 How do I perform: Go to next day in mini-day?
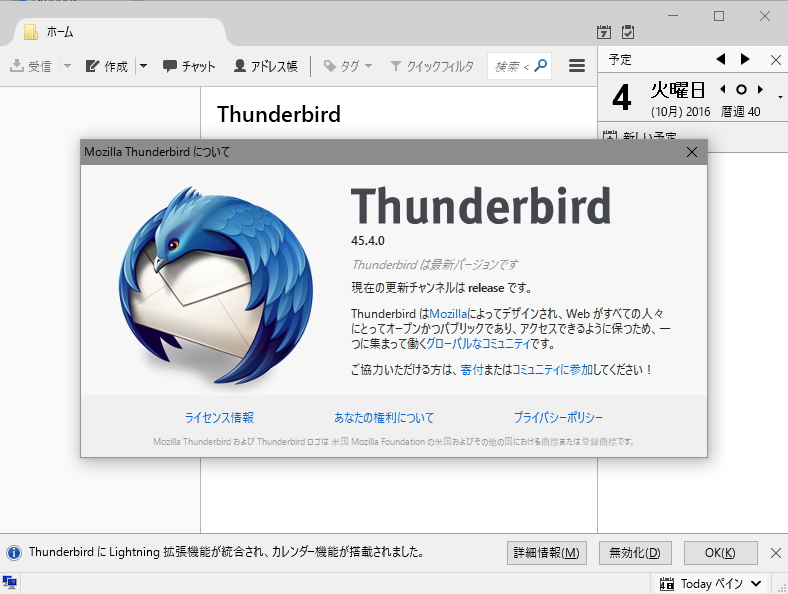(x=760, y=89)
